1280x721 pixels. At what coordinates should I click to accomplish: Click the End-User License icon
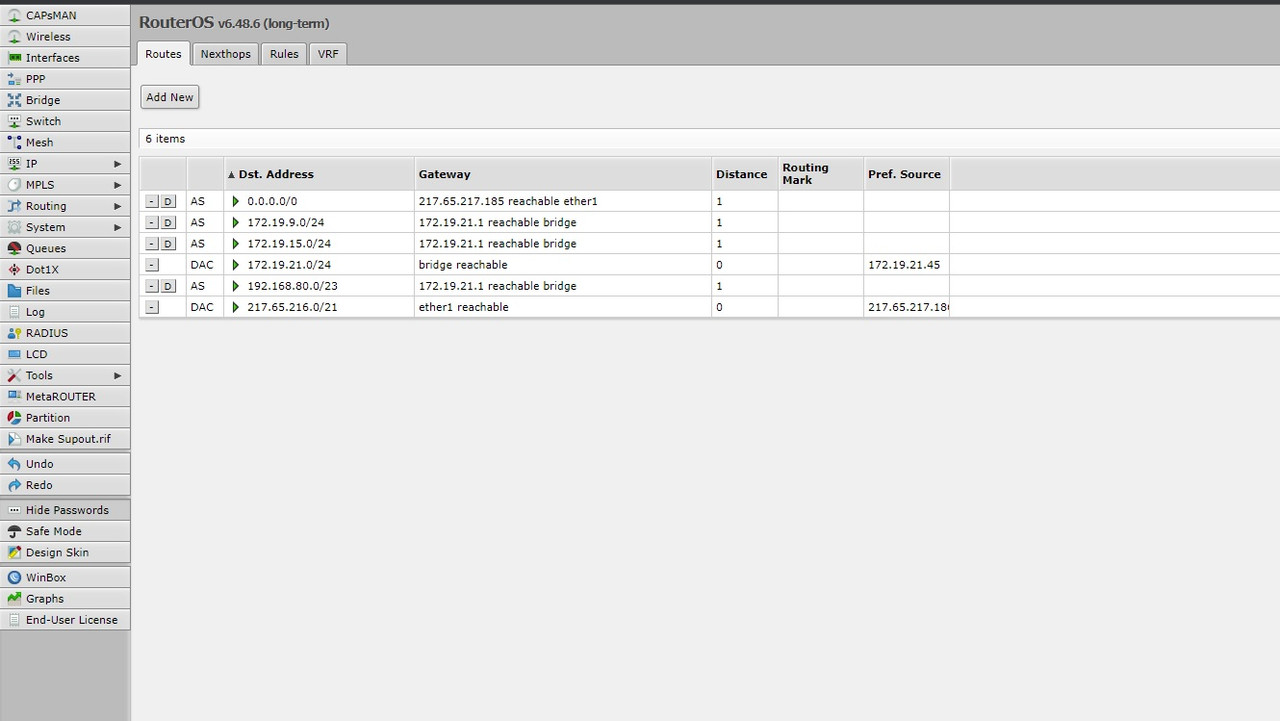pos(14,620)
